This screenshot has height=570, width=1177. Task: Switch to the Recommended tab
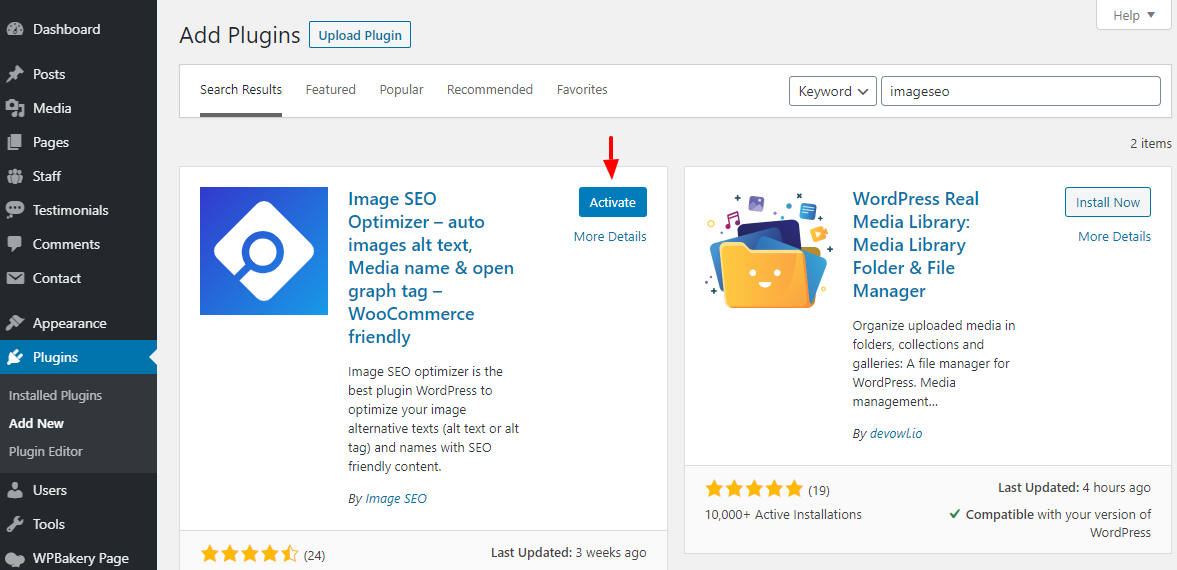coord(490,89)
